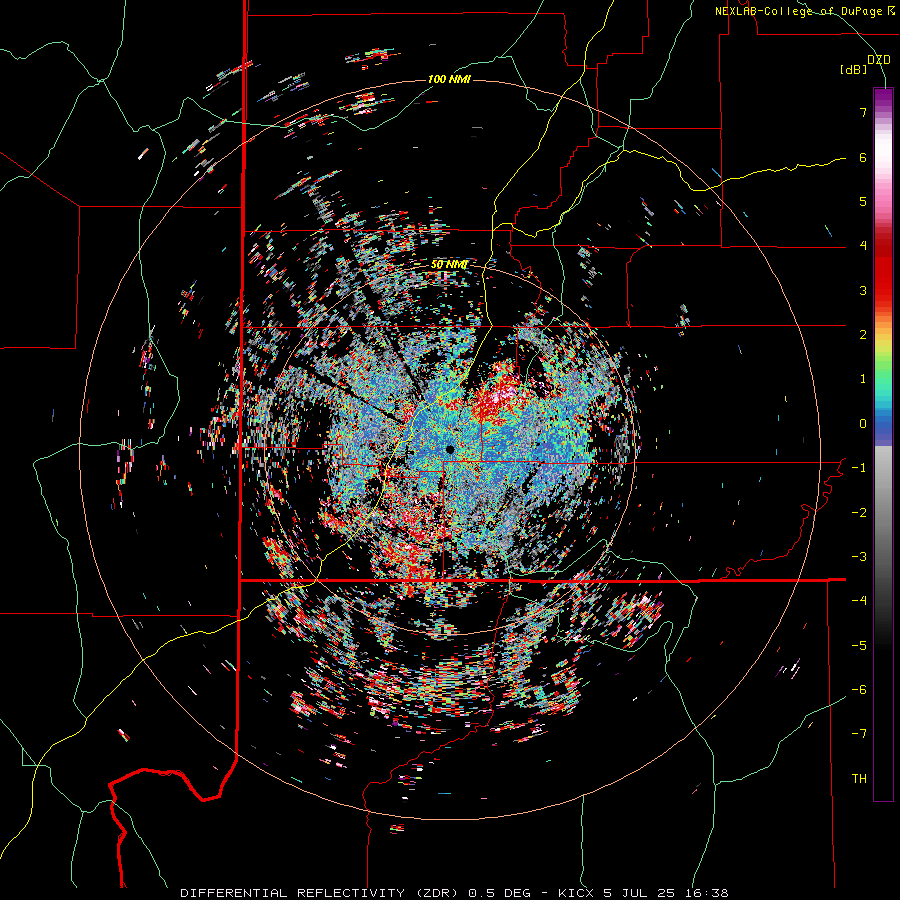Click the 7 value on the scale
Viewport: 900px width, 900px height.
(x=863, y=112)
